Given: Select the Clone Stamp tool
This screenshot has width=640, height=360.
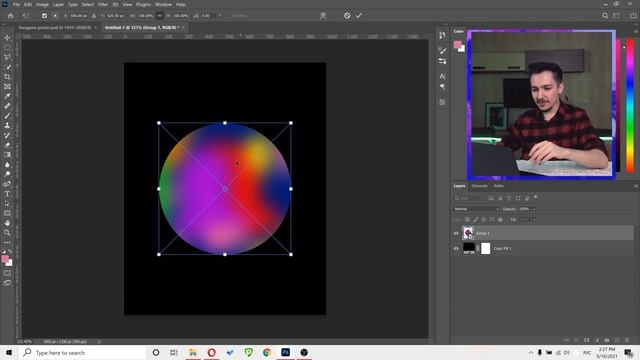Looking at the screenshot, I should [x=7, y=126].
